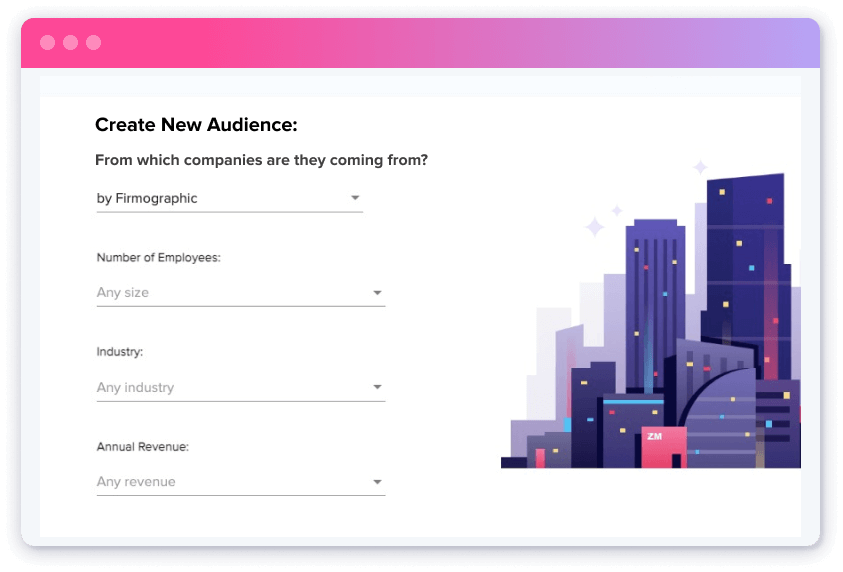The image size is (843, 572).
Task: Click the 'Annual Revenue:' label
Action: click(142, 447)
